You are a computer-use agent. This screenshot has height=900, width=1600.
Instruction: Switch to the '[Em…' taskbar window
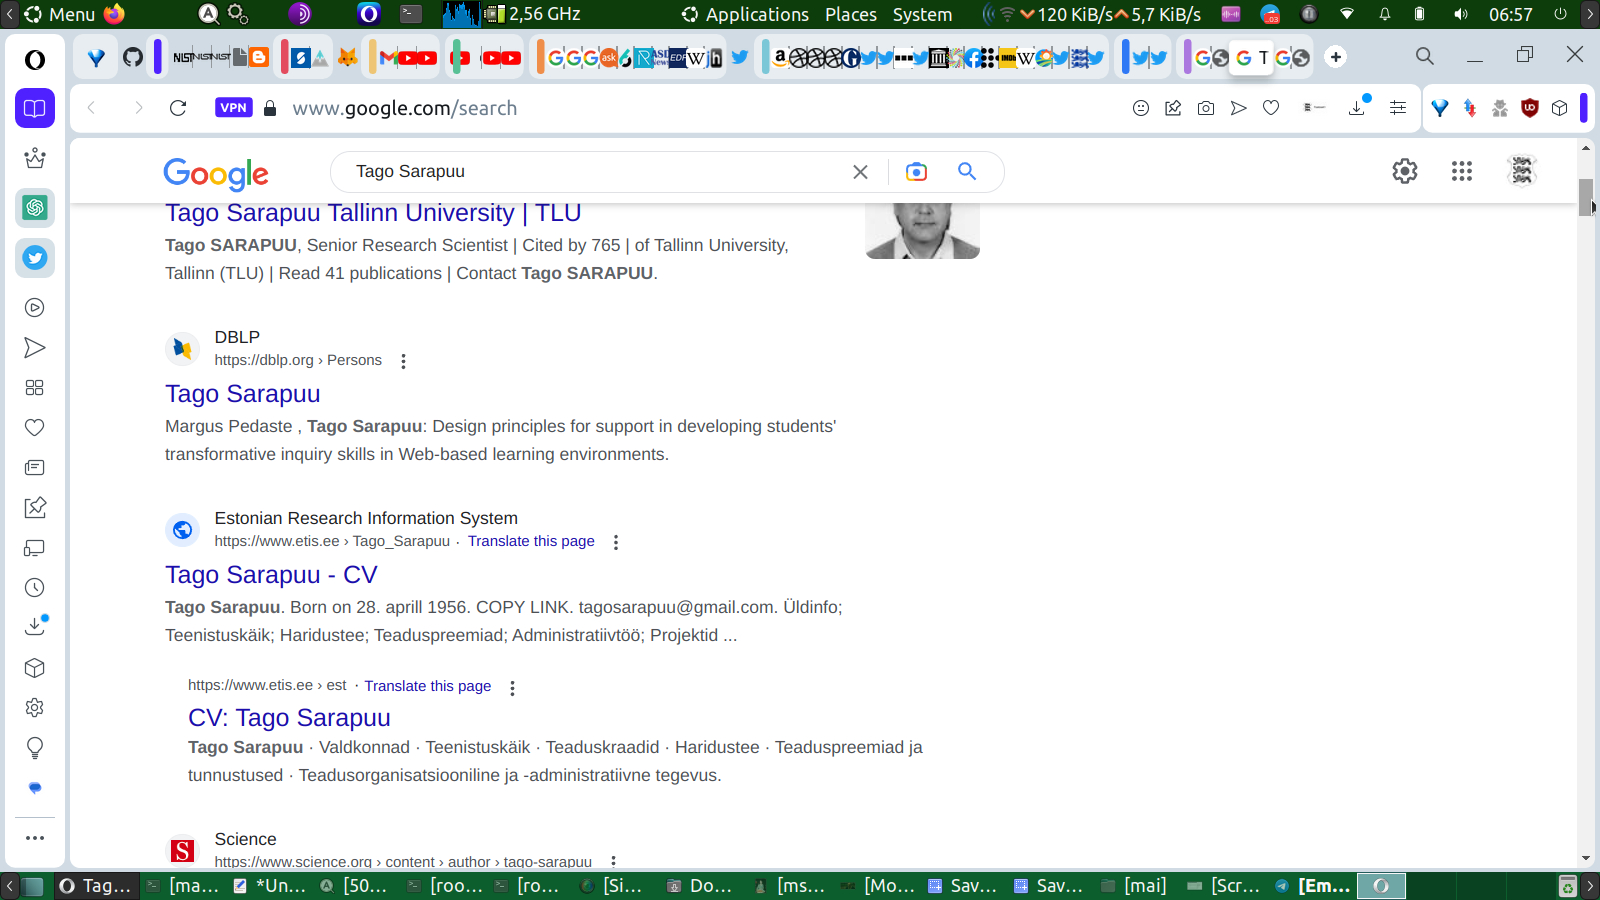(1313, 886)
